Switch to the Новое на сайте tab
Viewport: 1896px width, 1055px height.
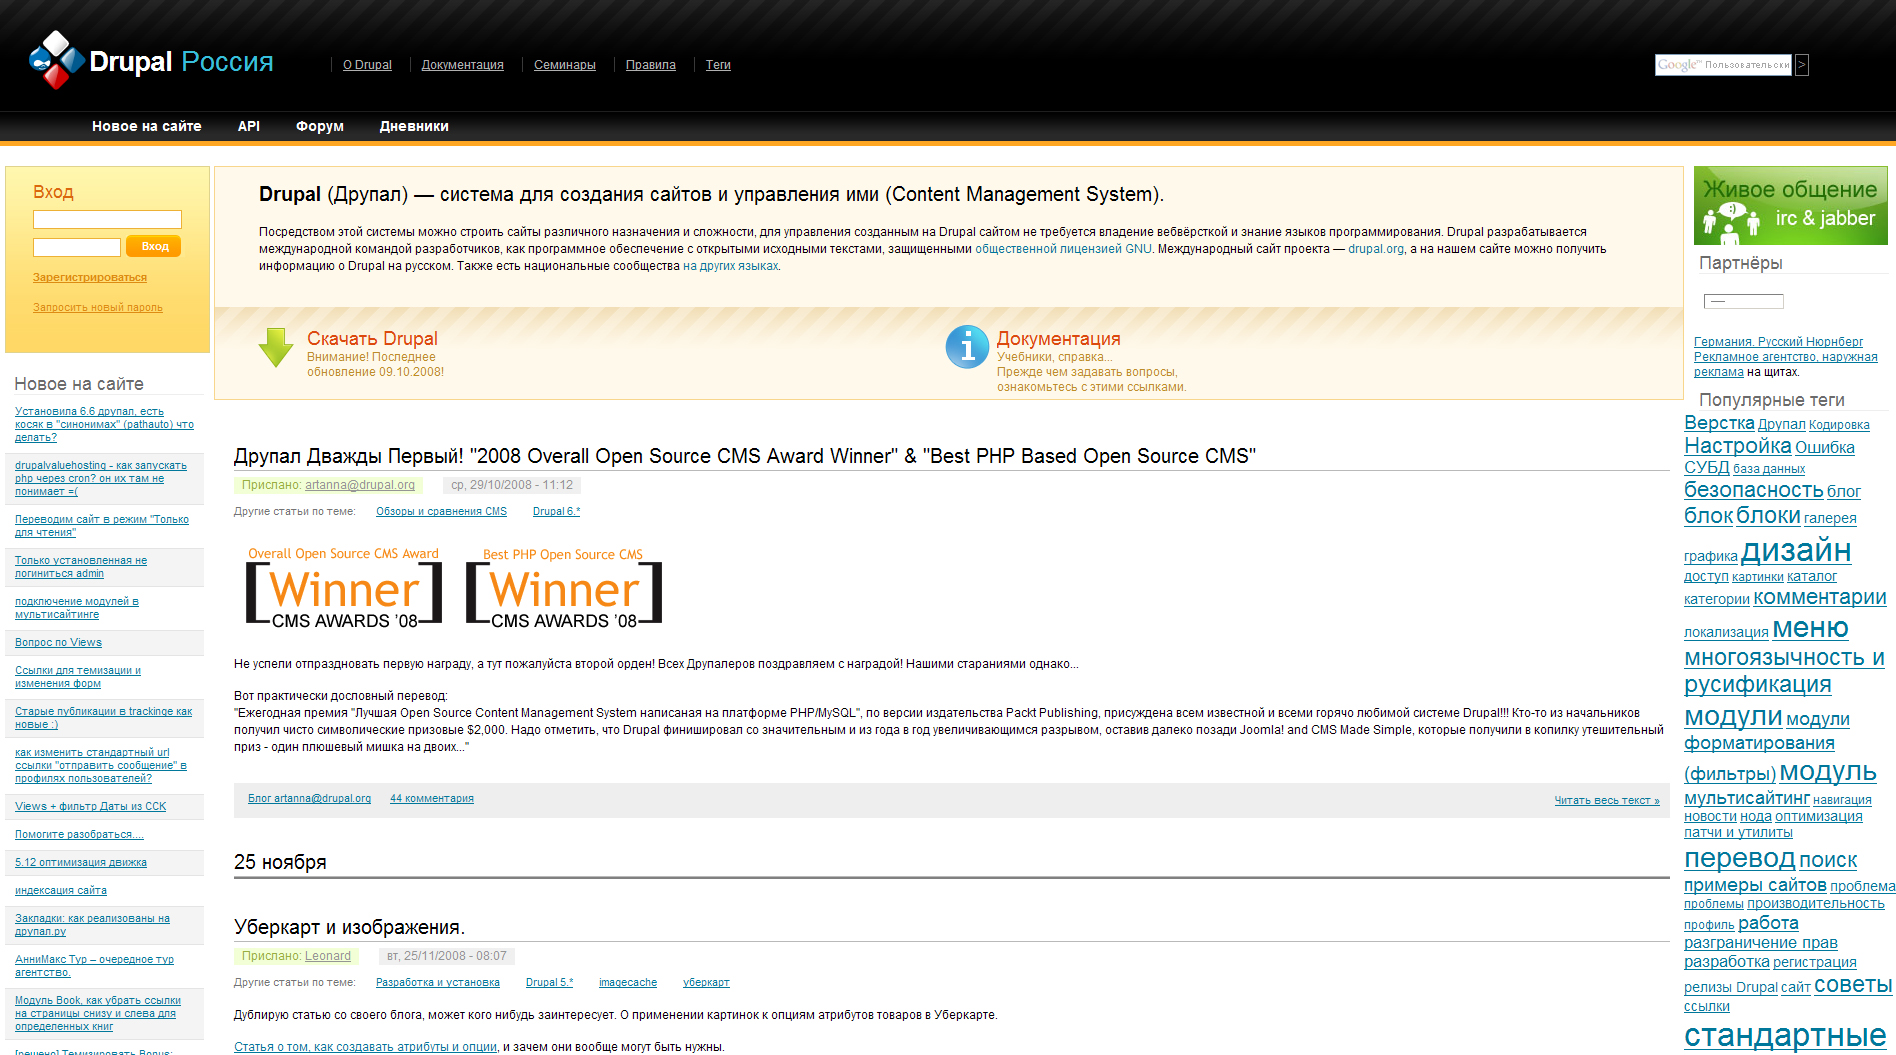click(147, 126)
